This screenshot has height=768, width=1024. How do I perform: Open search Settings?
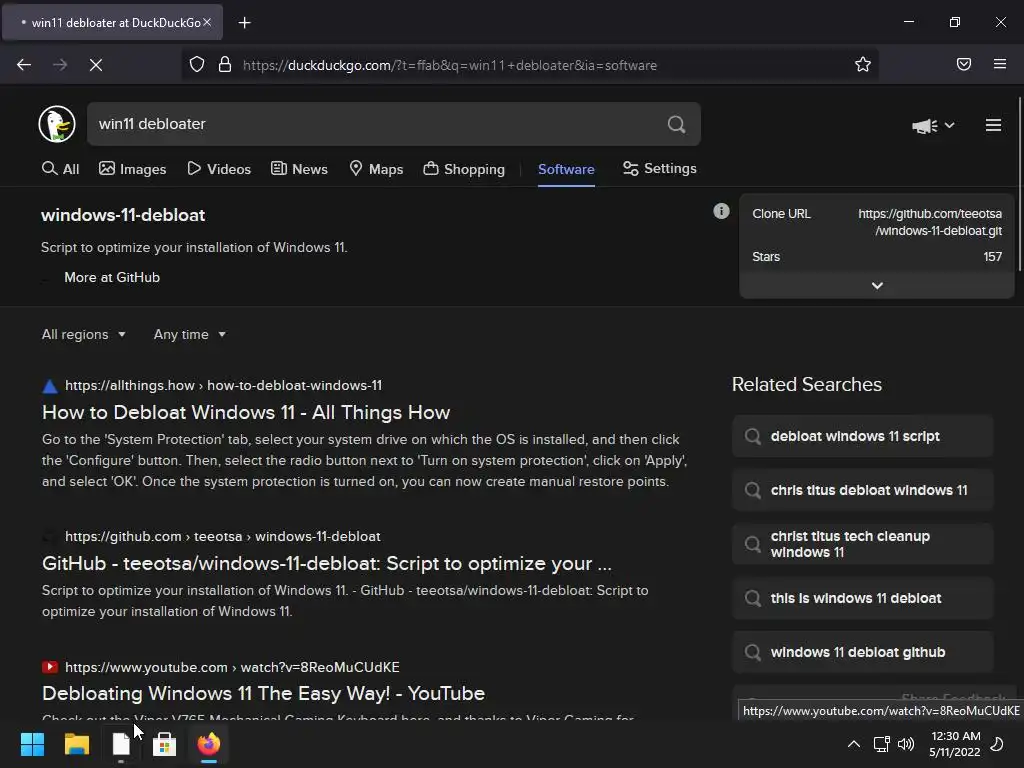[x=660, y=168]
